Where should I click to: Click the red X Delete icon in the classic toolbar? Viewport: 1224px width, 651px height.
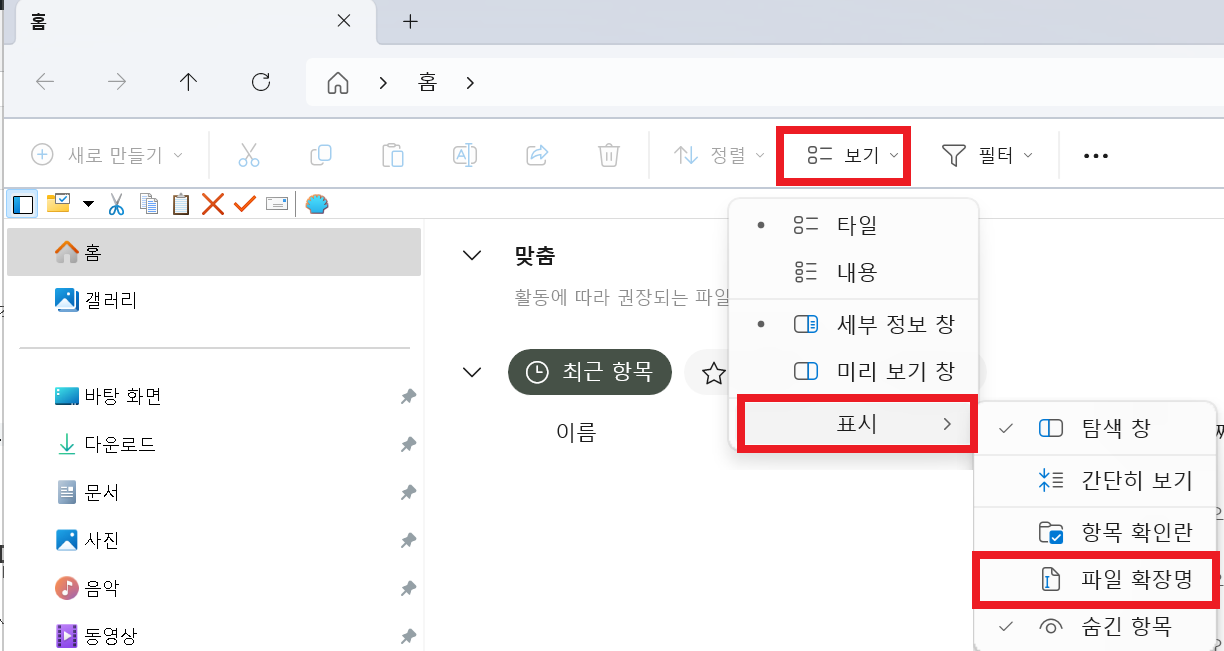click(x=212, y=204)
